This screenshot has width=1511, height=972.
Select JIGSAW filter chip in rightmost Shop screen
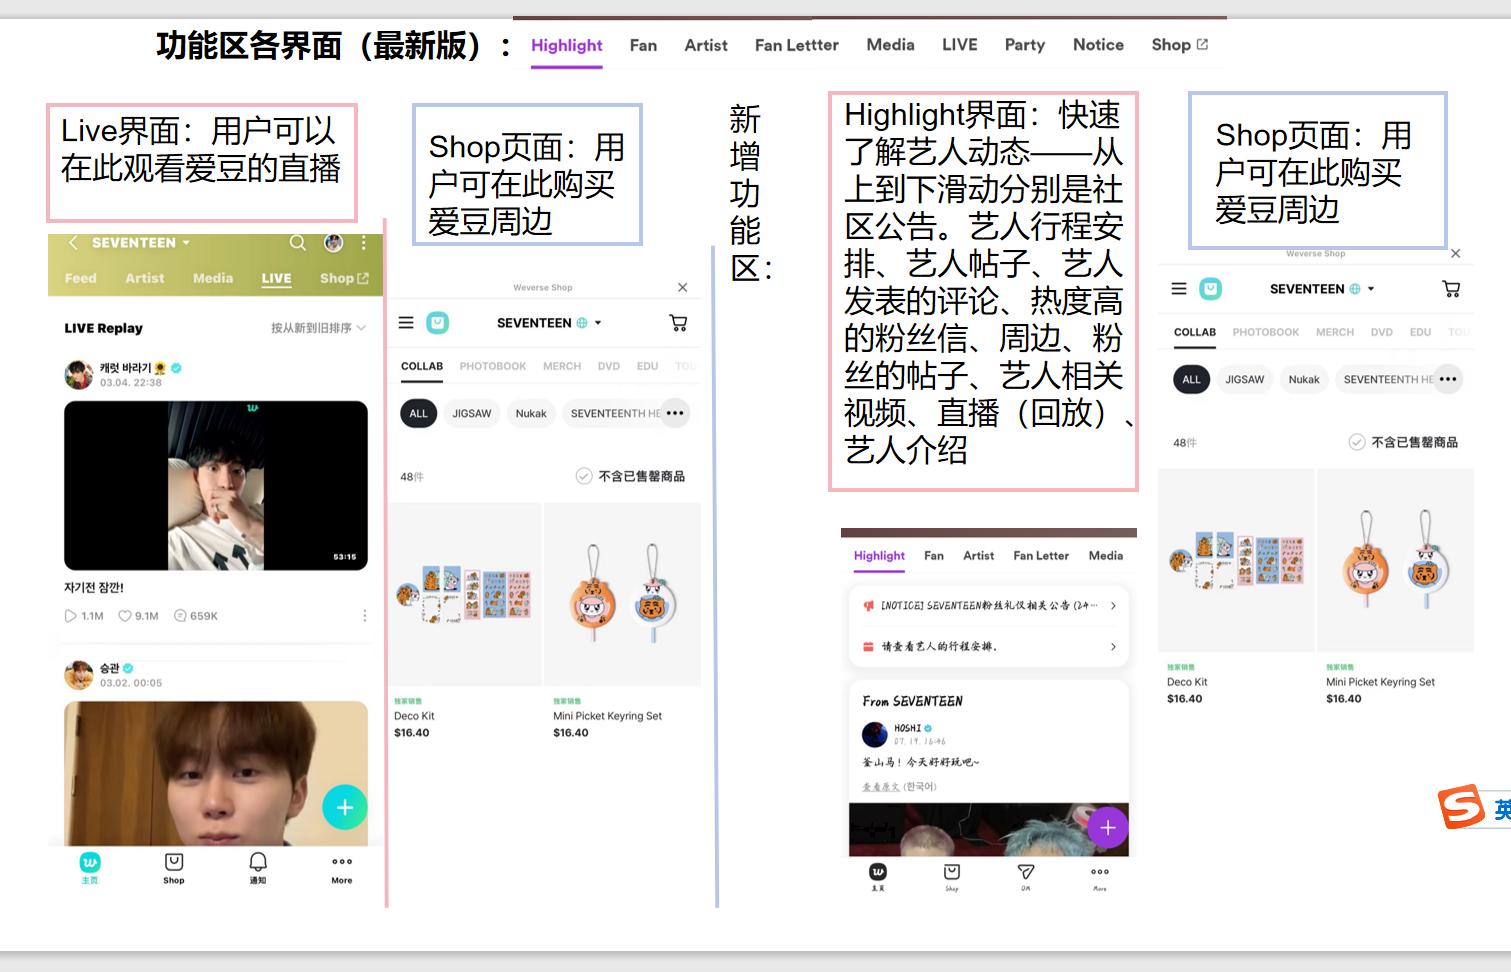(1245, 379)
